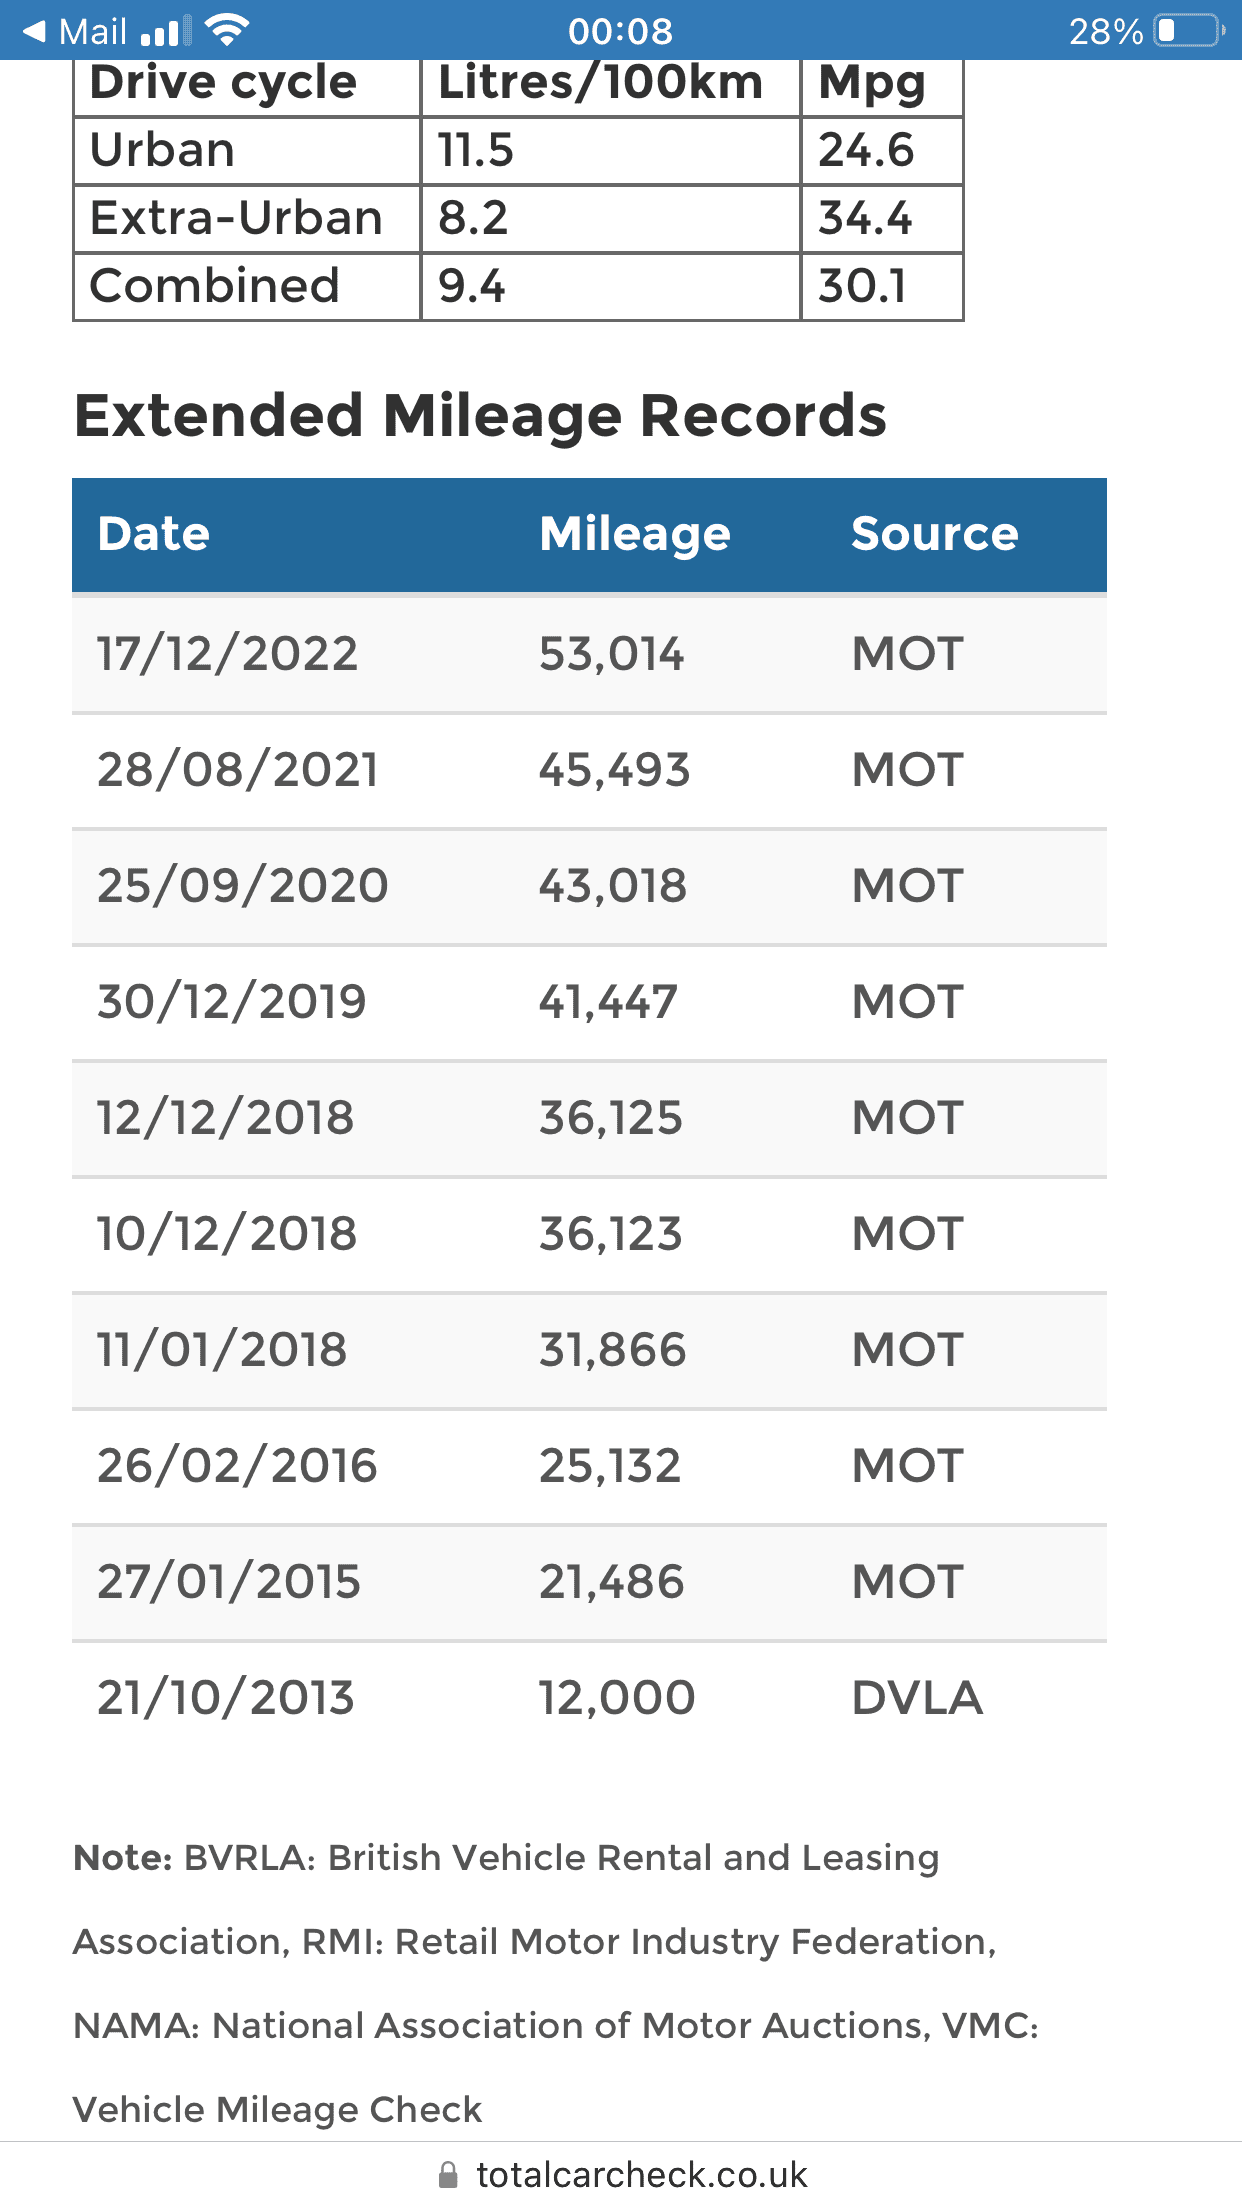Open the totalcarcheck.co.uk address bar
This screenshot has width=1242, height=2208.
point(622,2175)
